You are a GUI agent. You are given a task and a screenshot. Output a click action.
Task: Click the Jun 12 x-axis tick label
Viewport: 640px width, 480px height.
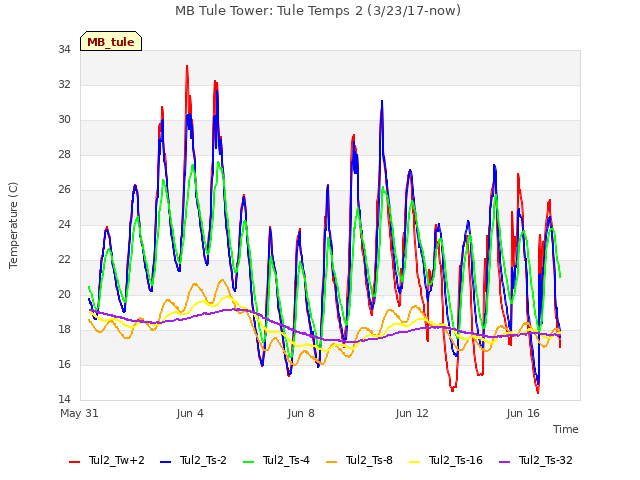pyautogui.click(x=412, y=413)
